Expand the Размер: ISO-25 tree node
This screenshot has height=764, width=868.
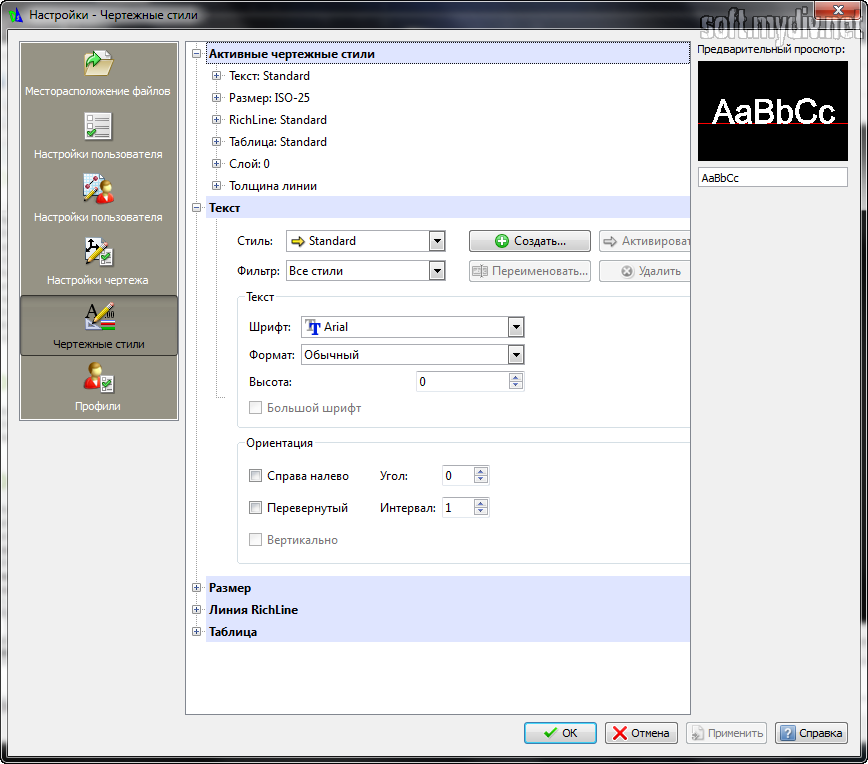(x=216, y=98)
